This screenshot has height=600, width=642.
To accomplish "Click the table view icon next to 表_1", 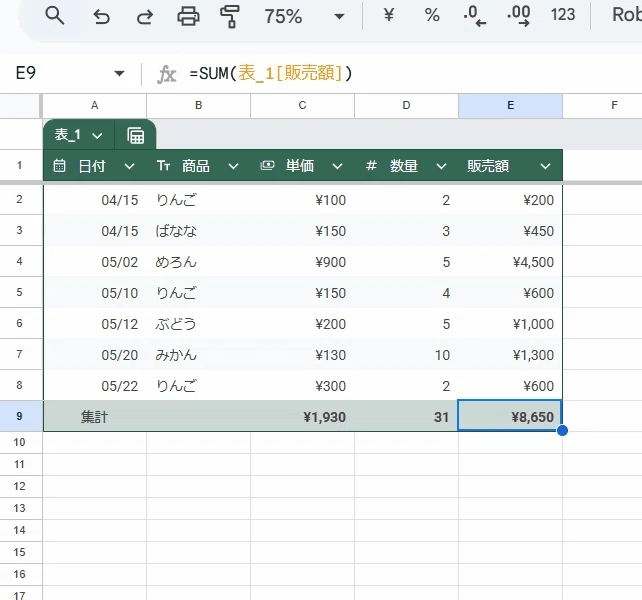I will (x=136, y=135).
